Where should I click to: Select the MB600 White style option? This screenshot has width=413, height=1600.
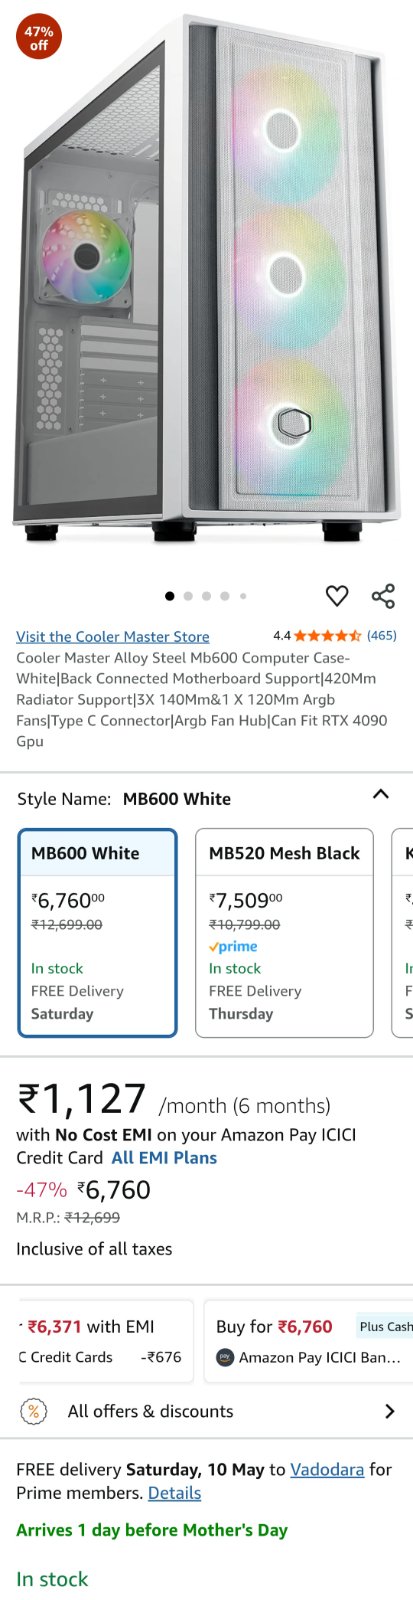pyautogui.click(x=98, y=933)
